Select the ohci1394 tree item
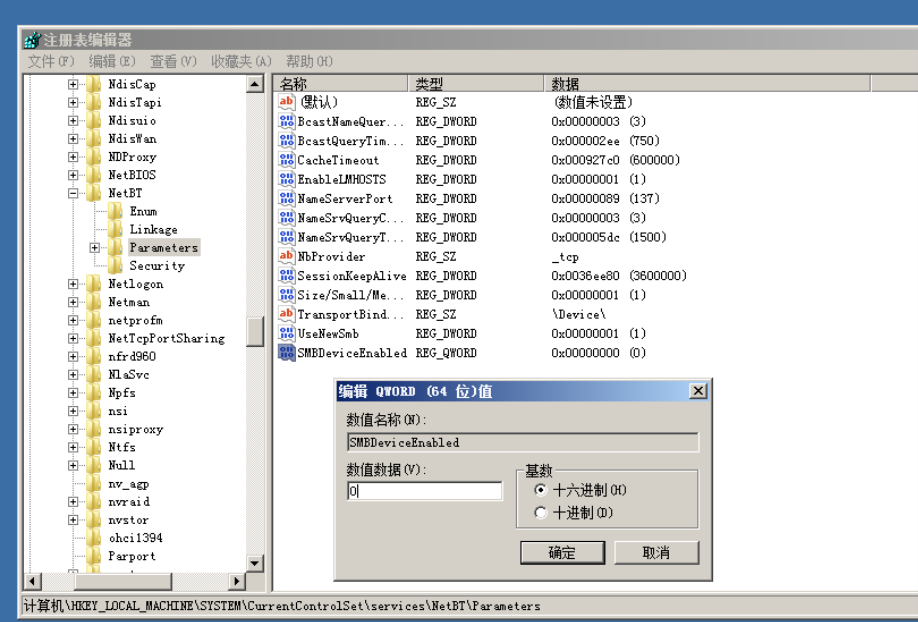The width and height of the screenshot is (918, 622). point(135,538)
